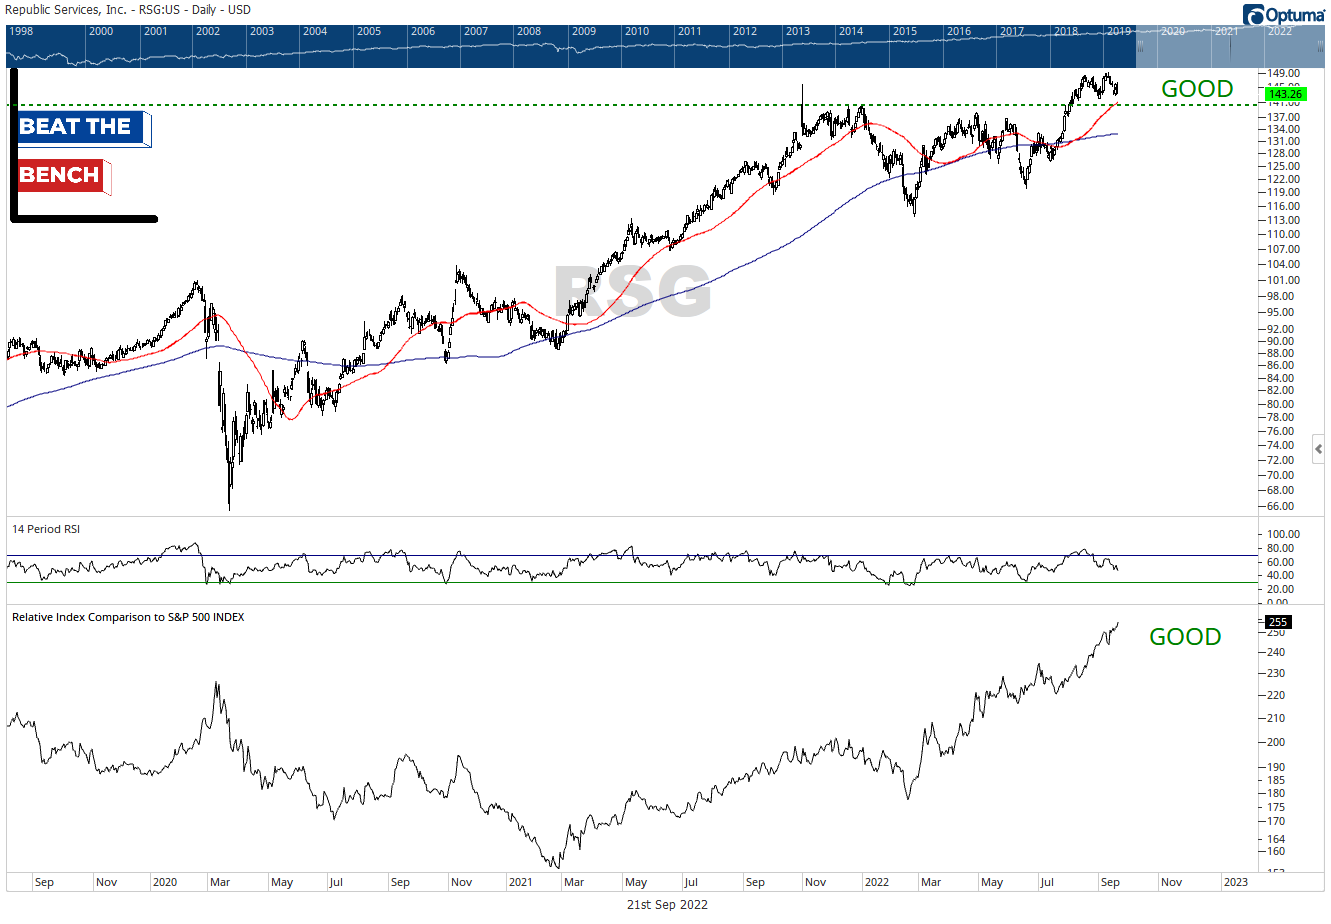
Task: Click the 100.00 RSI axis label
Action: click(x=1283, y=534)
